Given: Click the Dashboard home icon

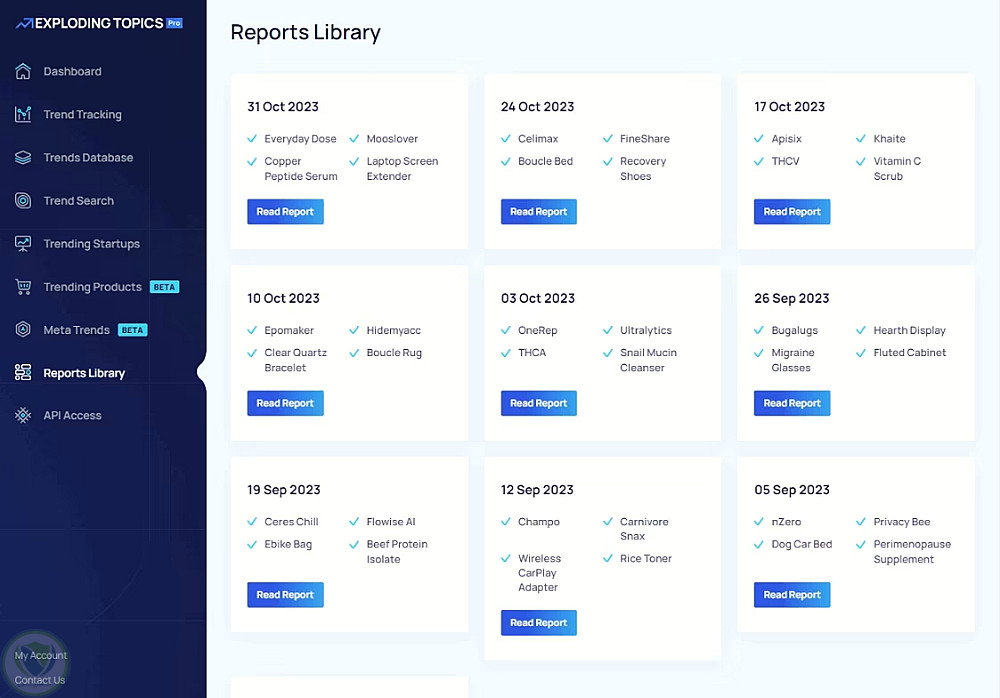Looking at the screenshot, I should coord(23,71).
